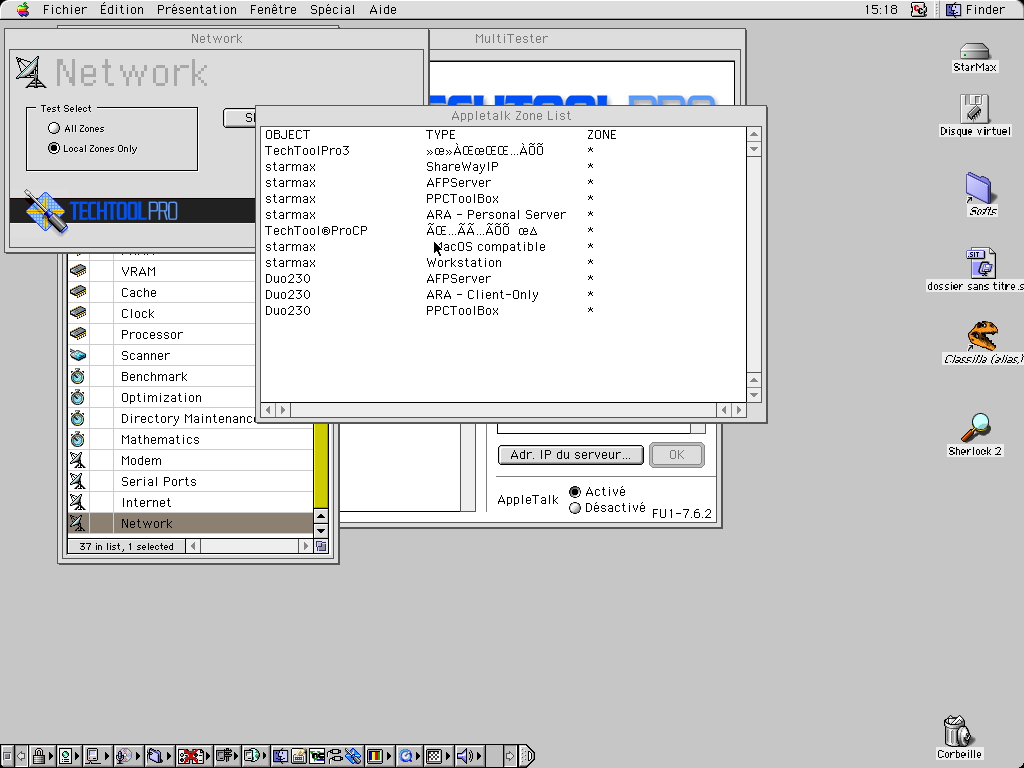1024x768 pixels.
Task: Click the OK button in MultiTester
Action: pyautogui.click(x=677, y=455)
